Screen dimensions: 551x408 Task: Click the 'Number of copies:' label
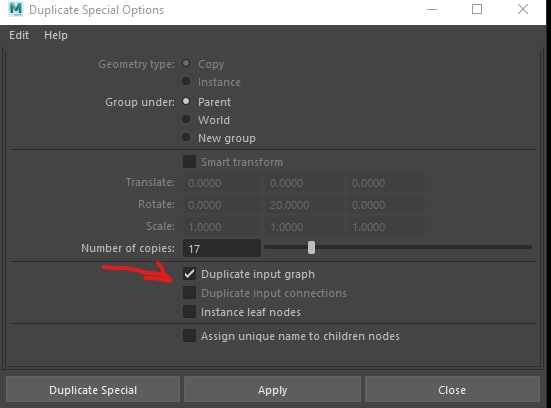[128, 248]
